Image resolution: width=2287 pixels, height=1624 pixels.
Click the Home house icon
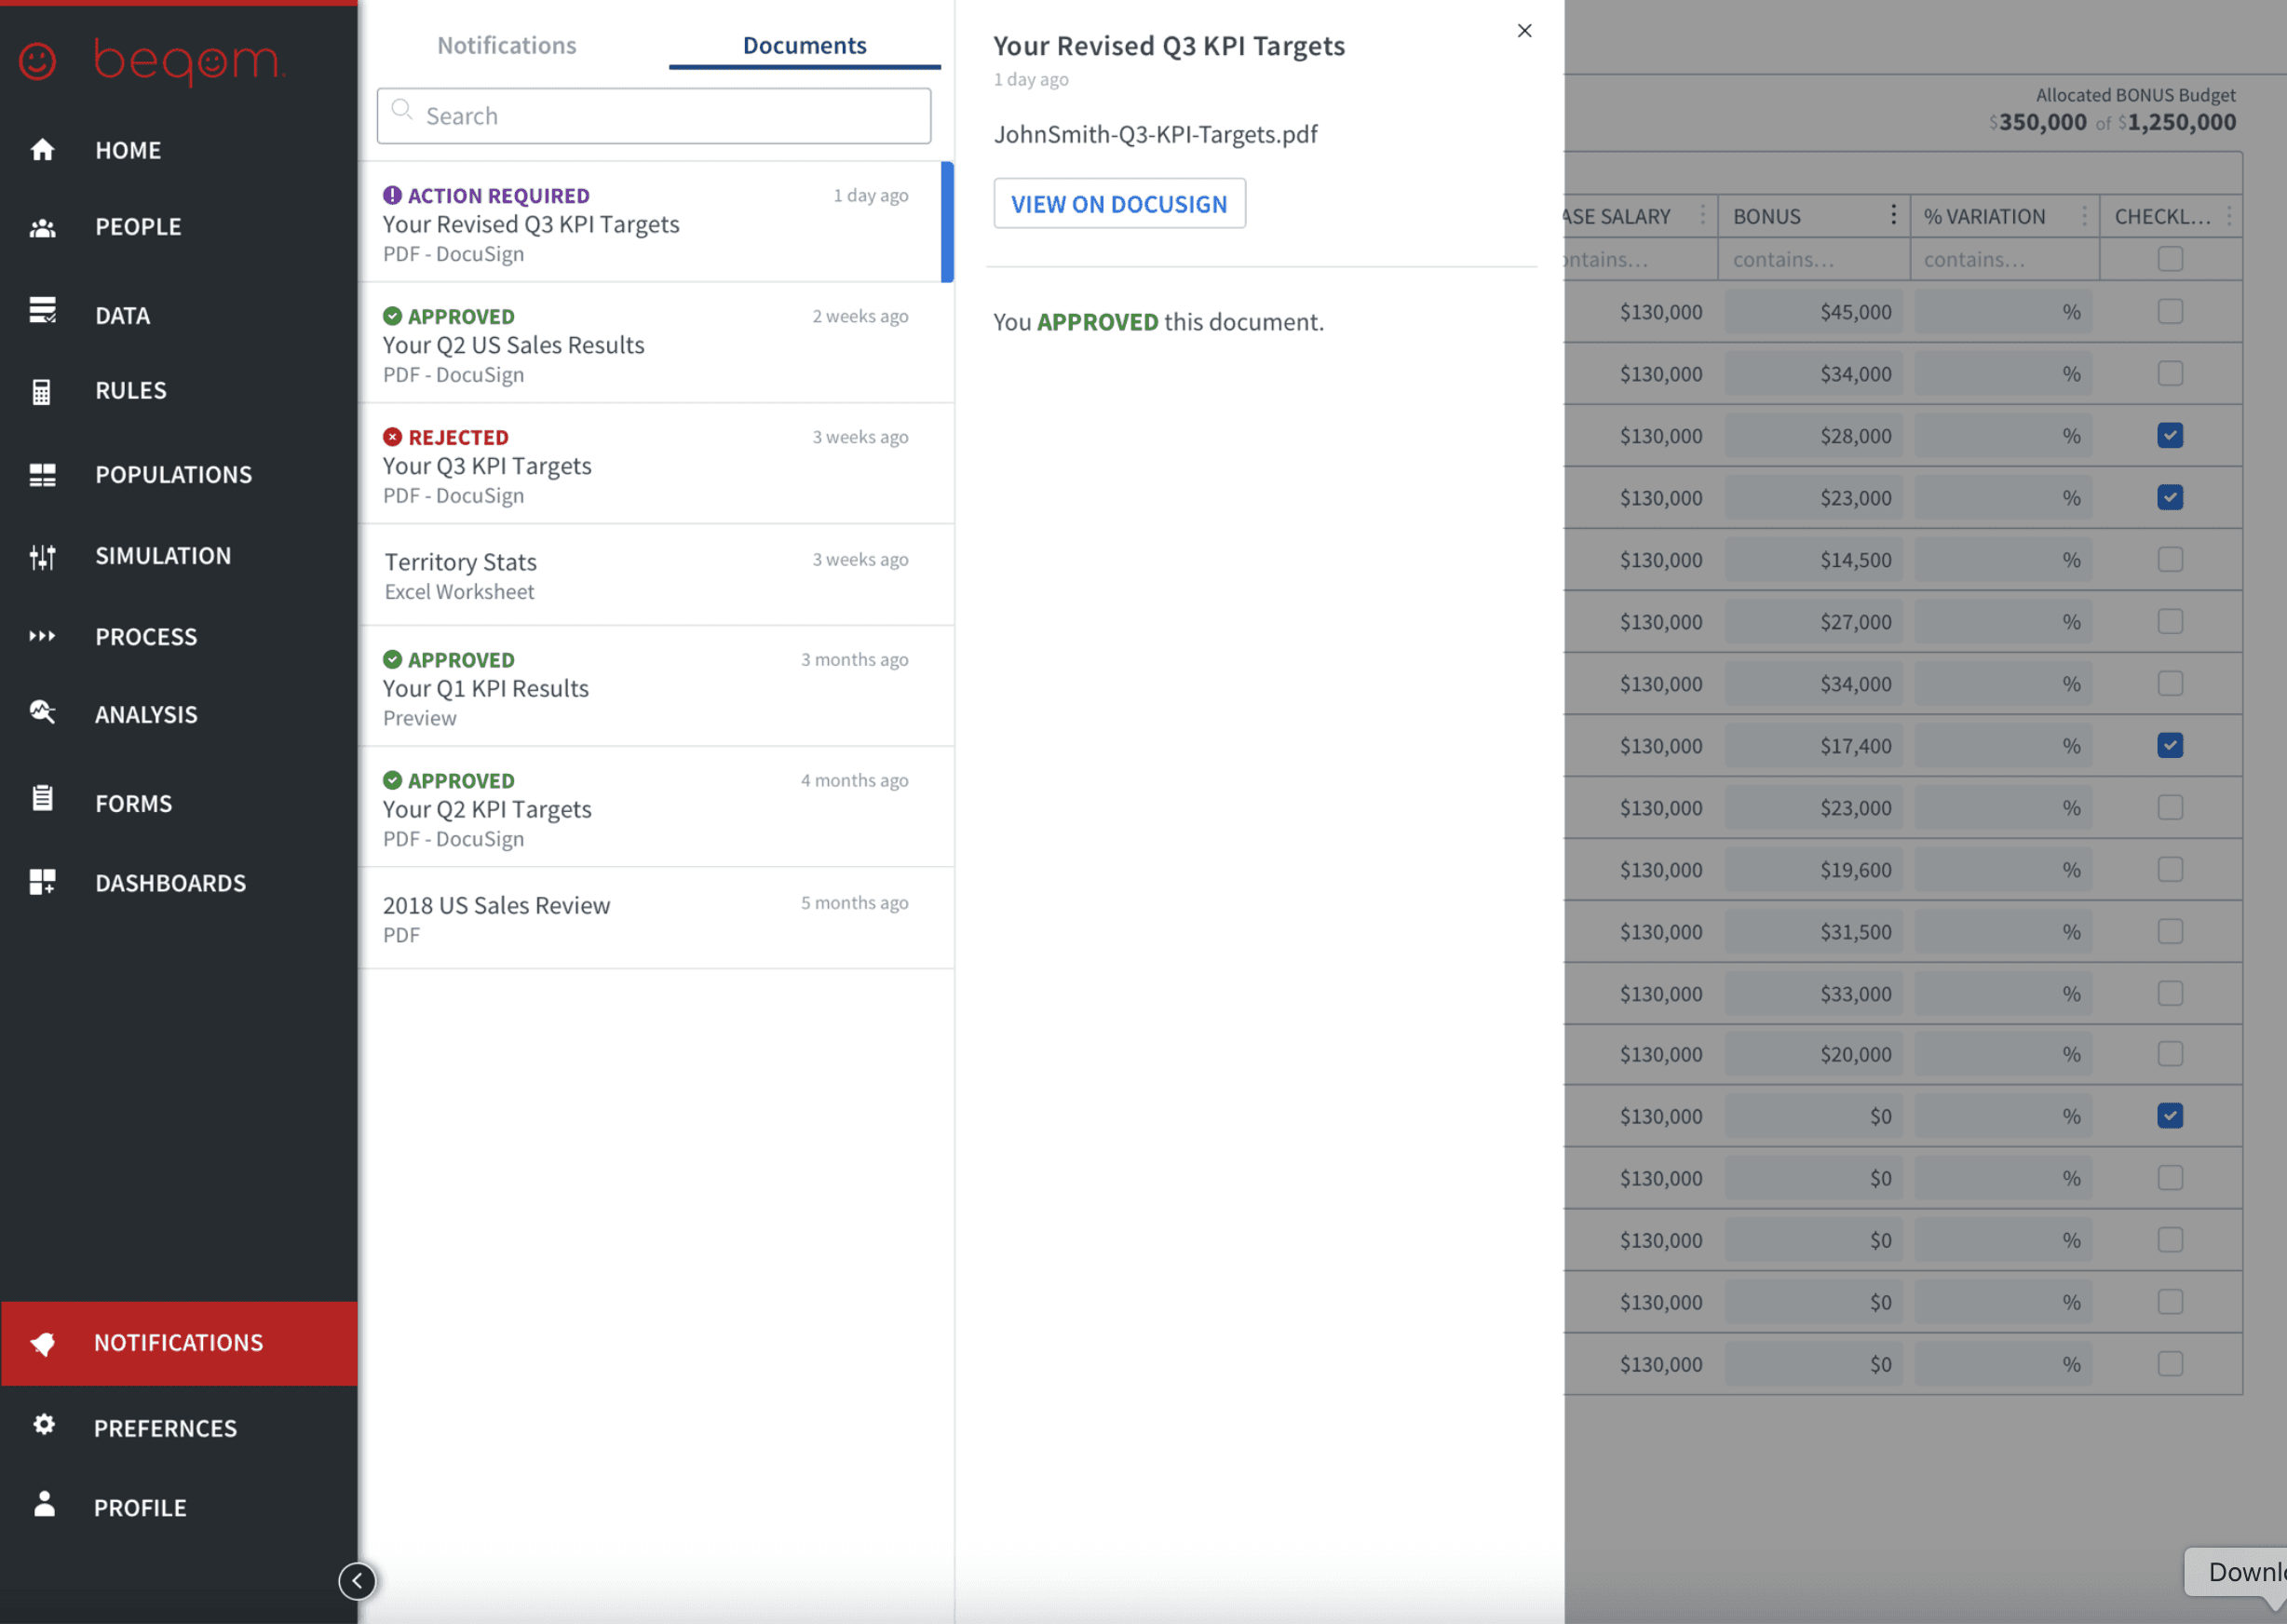click(x=42, y=150)
